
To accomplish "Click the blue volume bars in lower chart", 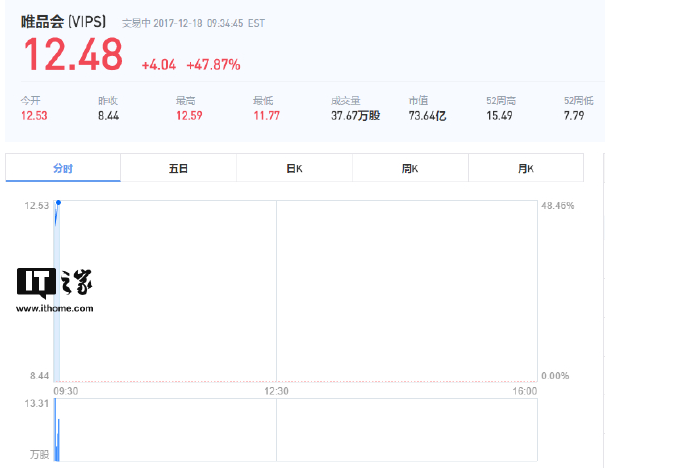I will tap(56, 430).
